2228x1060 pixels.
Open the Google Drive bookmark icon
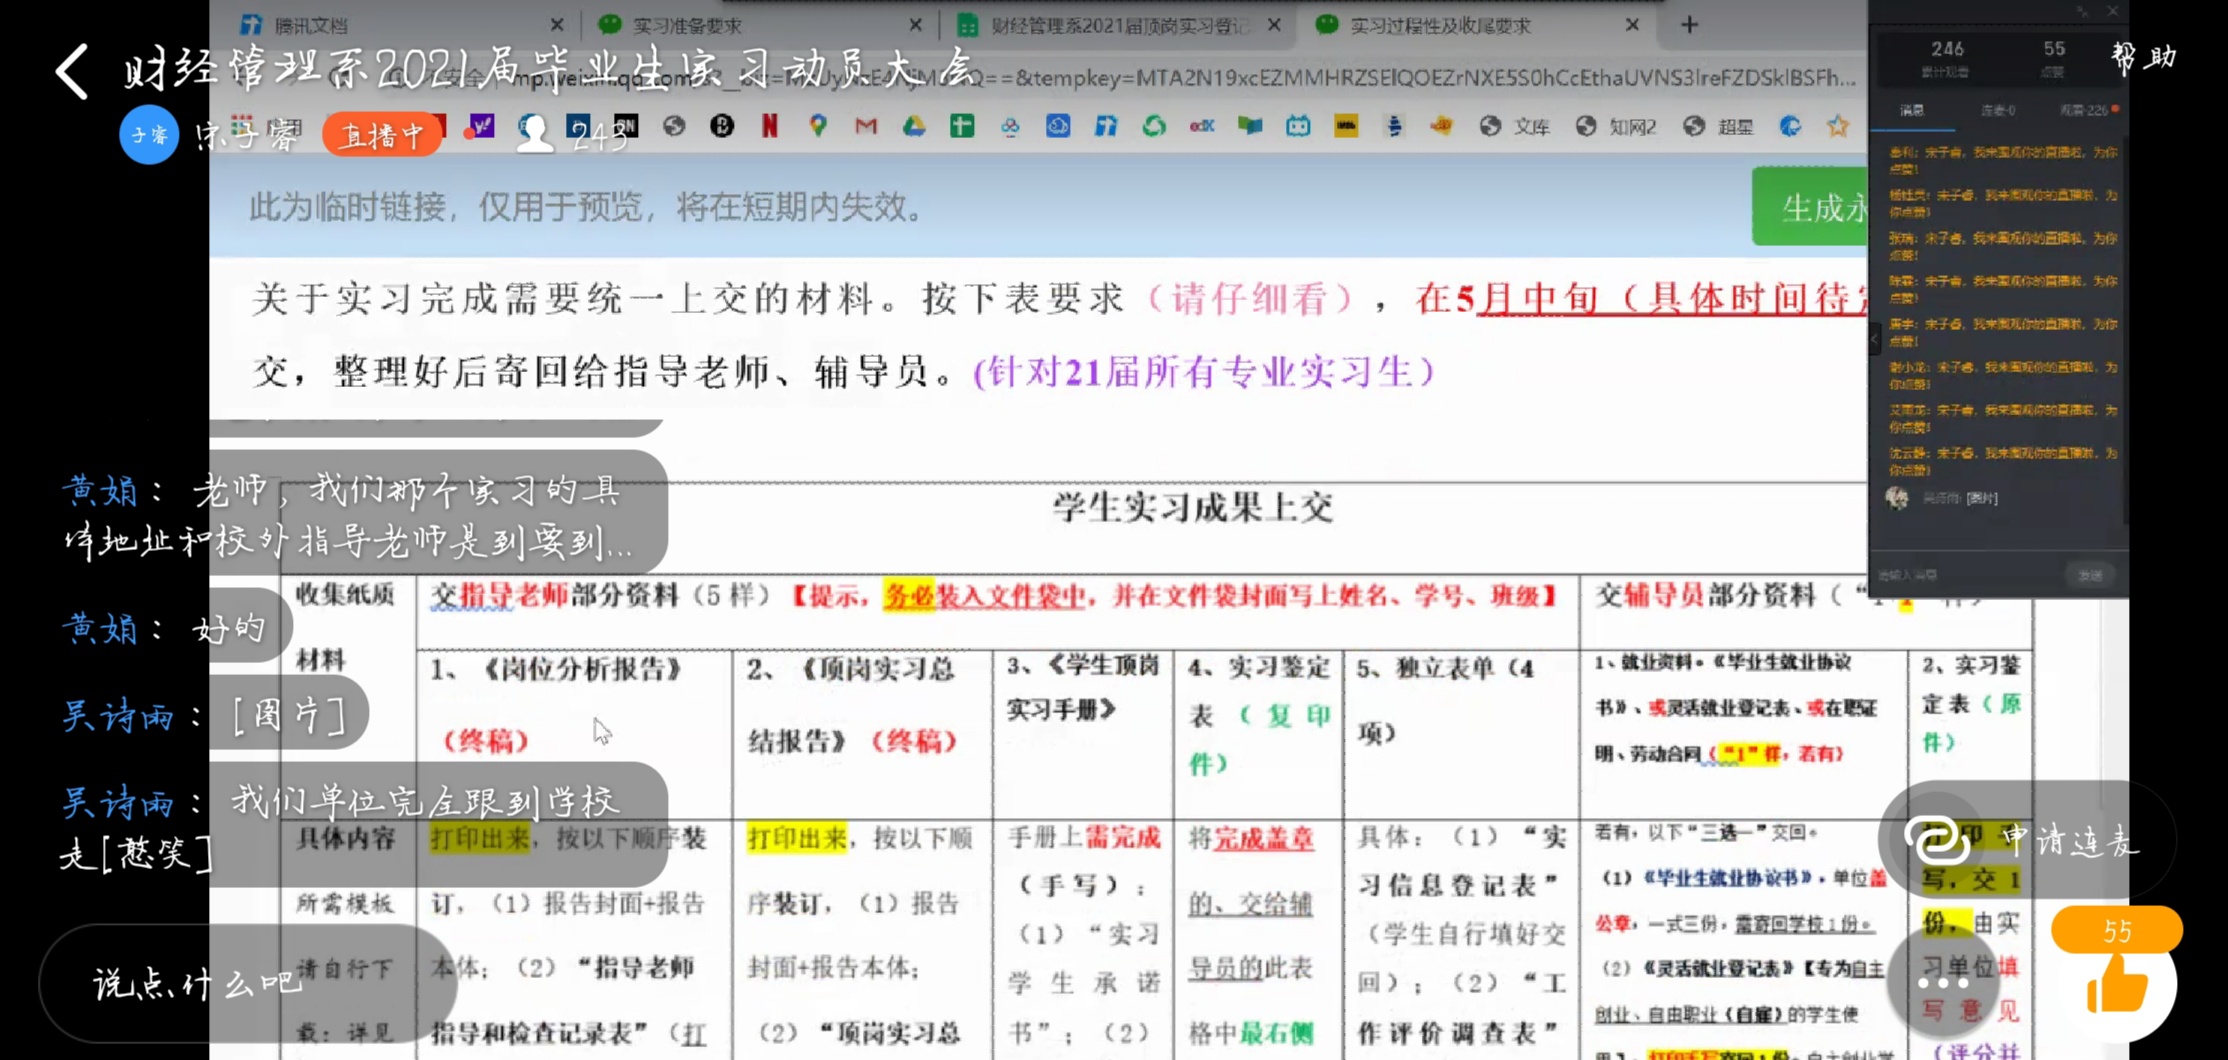pos(914,126)
